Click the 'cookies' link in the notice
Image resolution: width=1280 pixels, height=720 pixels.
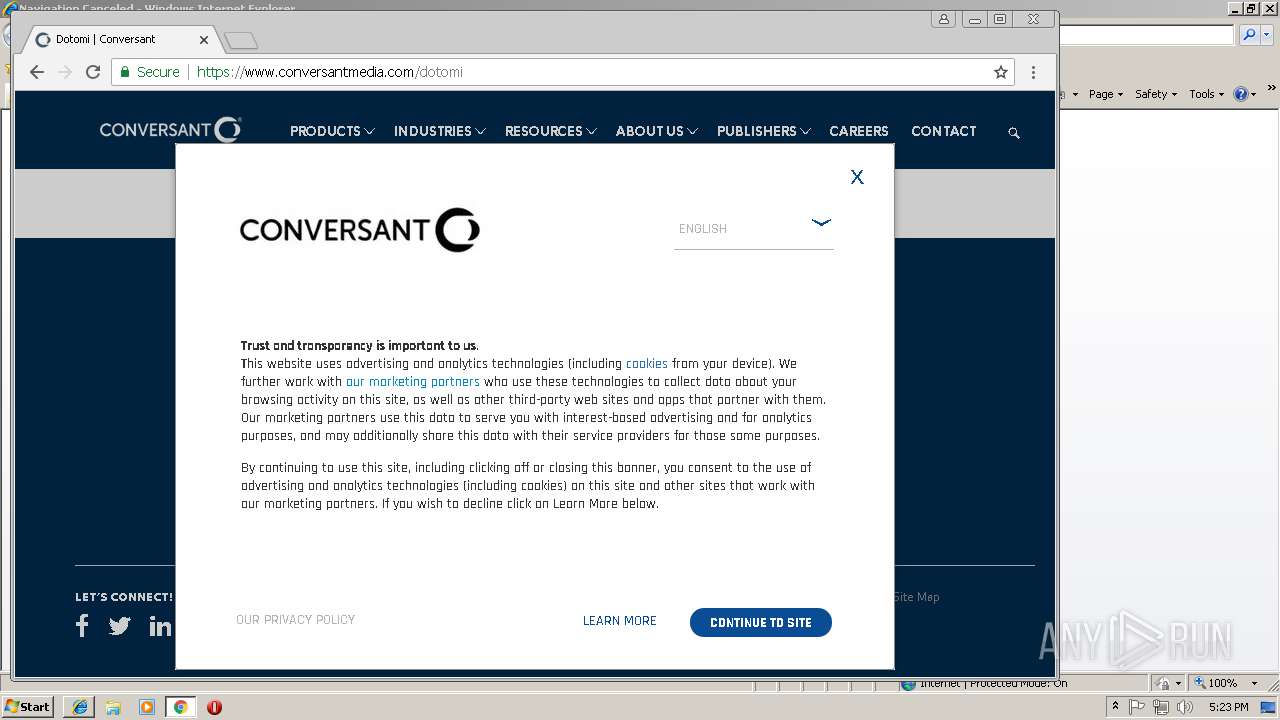647,364
